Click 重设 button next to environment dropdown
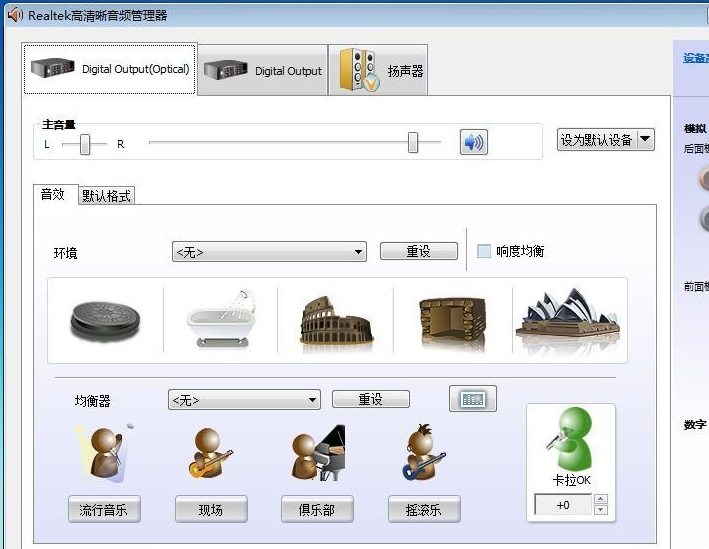 (418, 252)
